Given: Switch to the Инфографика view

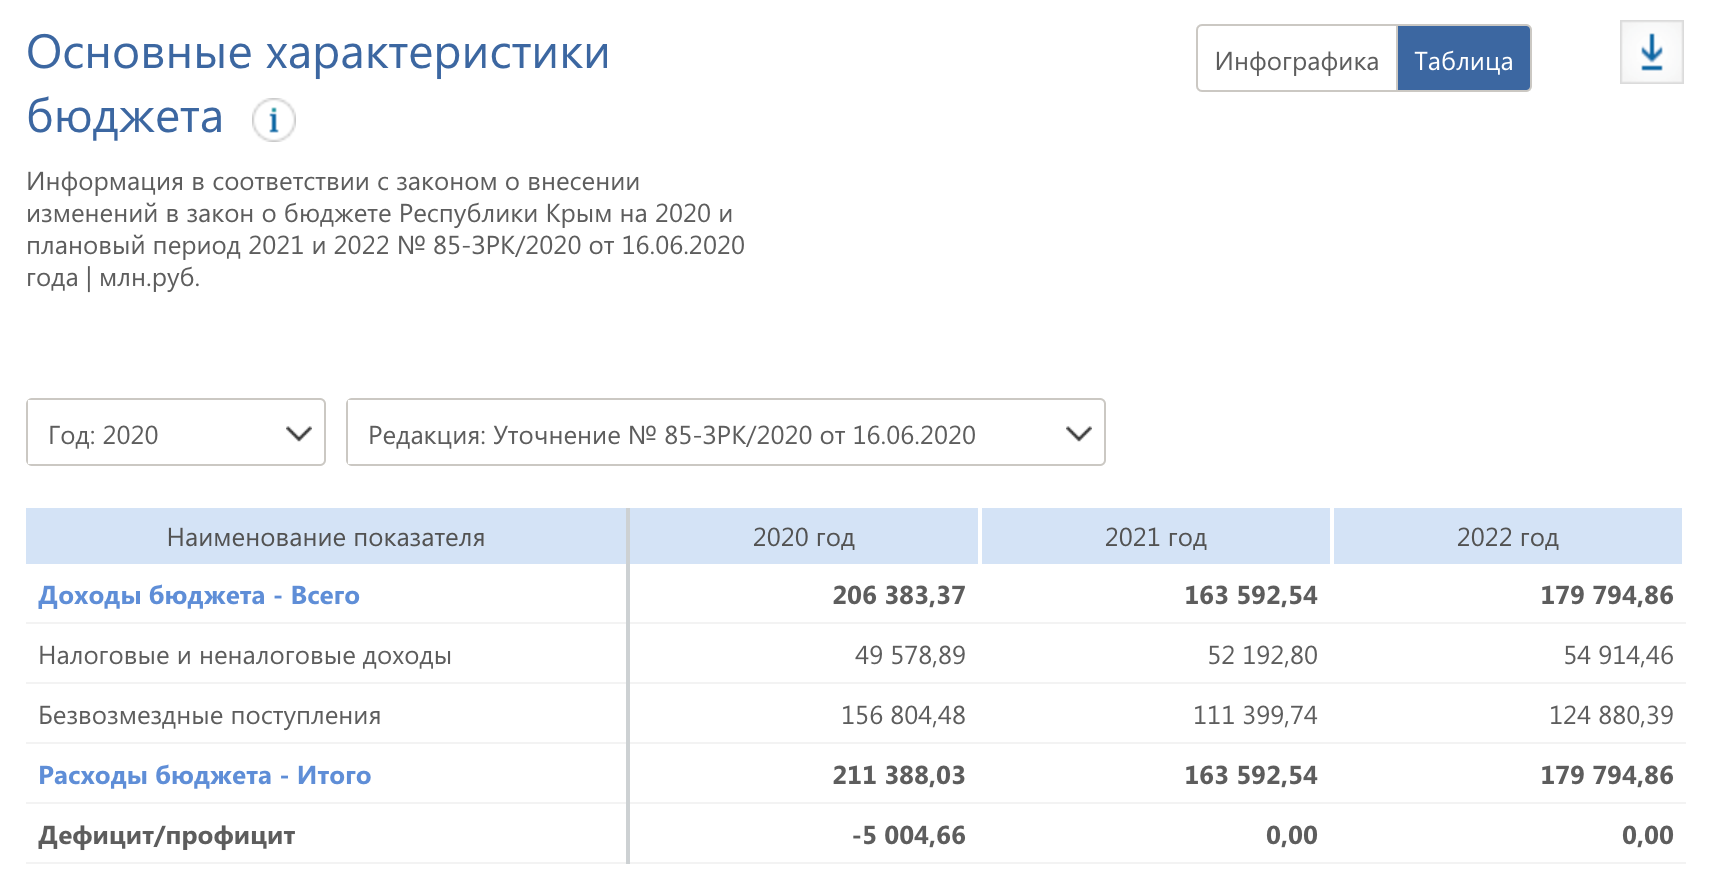Looking at the screenshot, I should [1296, 60].
